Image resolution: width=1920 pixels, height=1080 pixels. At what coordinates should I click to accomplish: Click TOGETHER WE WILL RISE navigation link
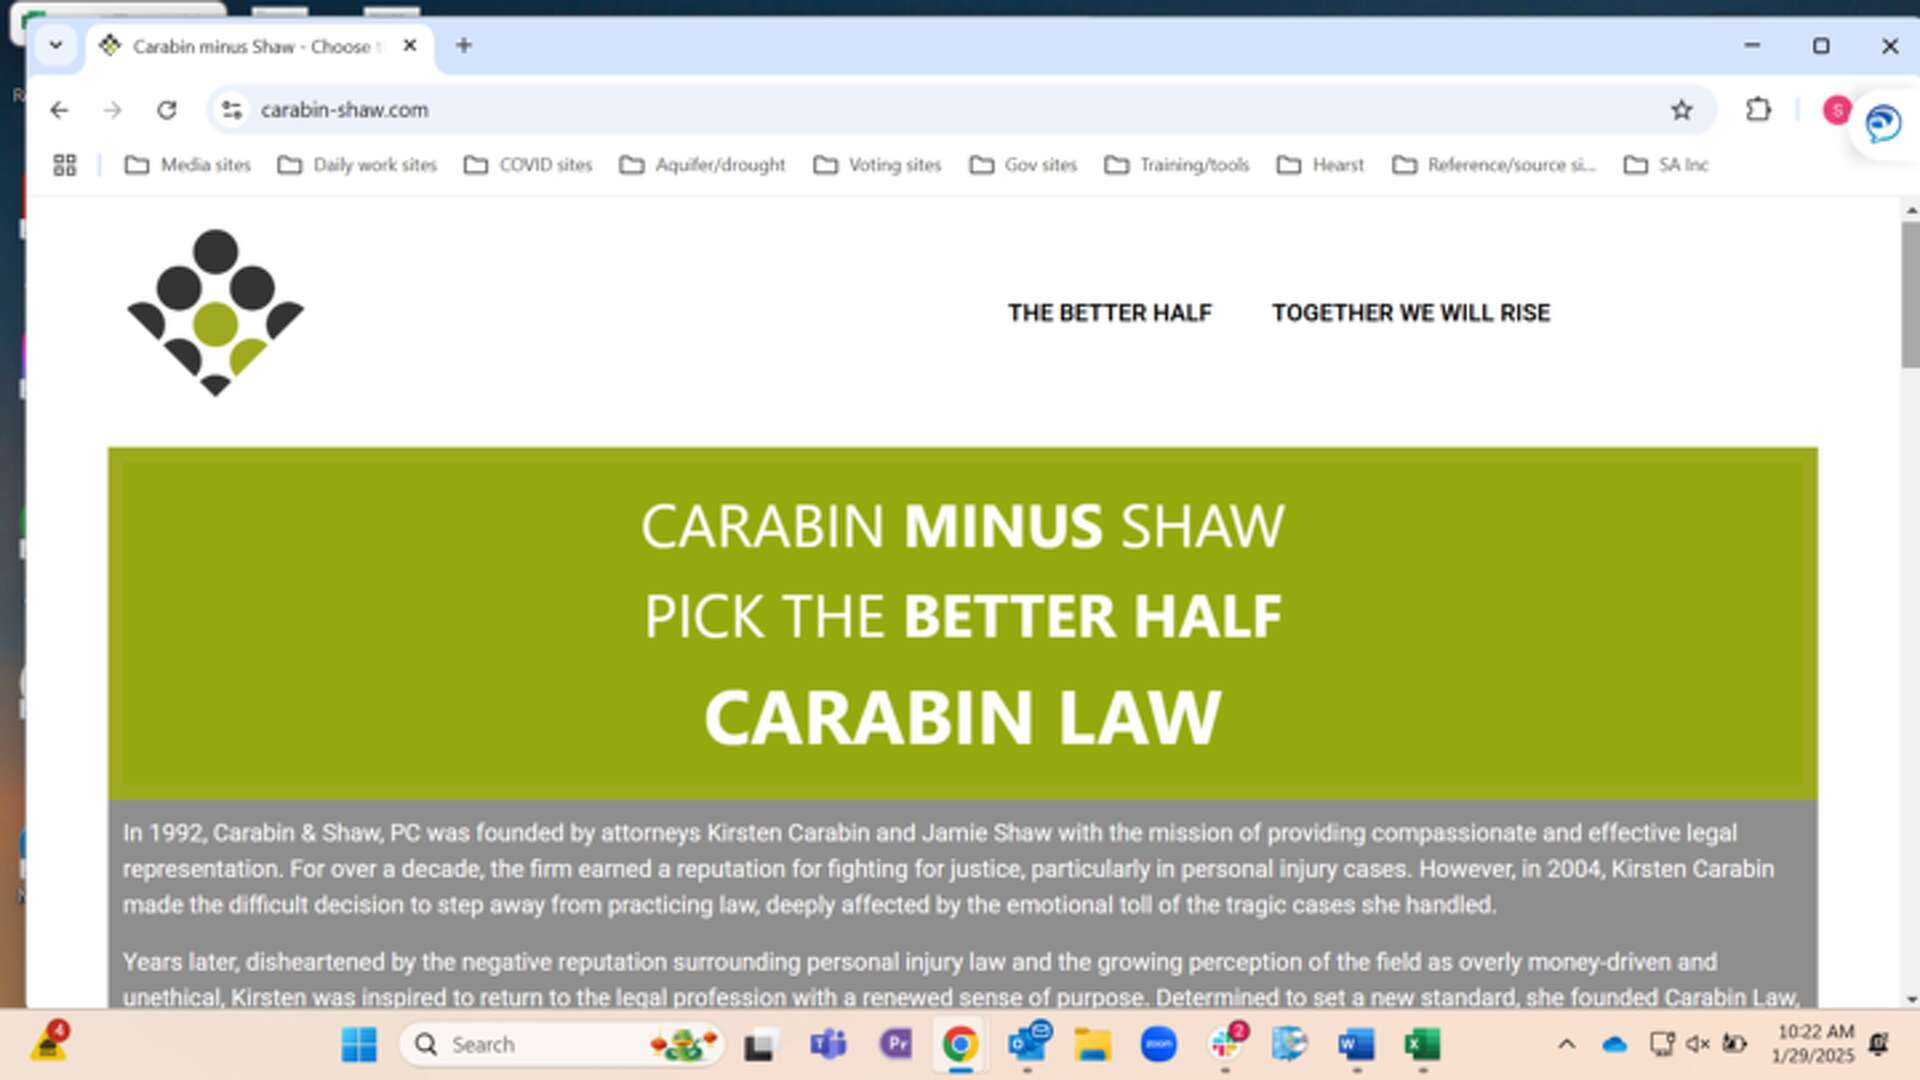coord(1410,313)
